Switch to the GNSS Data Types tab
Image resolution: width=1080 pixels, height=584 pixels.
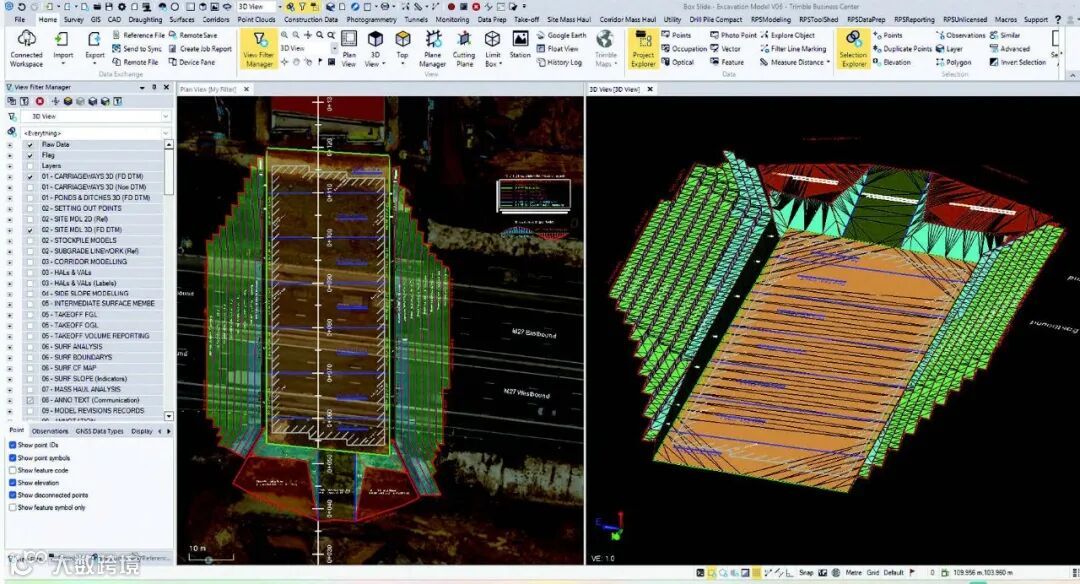point(99,431)
